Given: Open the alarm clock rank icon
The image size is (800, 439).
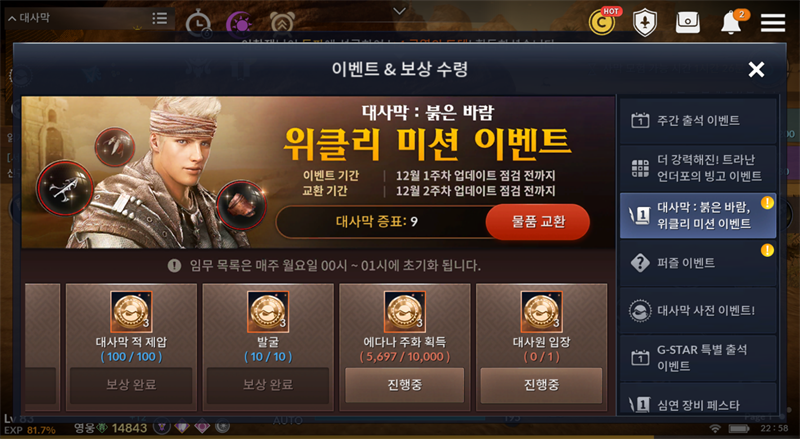Looking at the screenshot, I should pyautogui.click(x=281, y=22).
